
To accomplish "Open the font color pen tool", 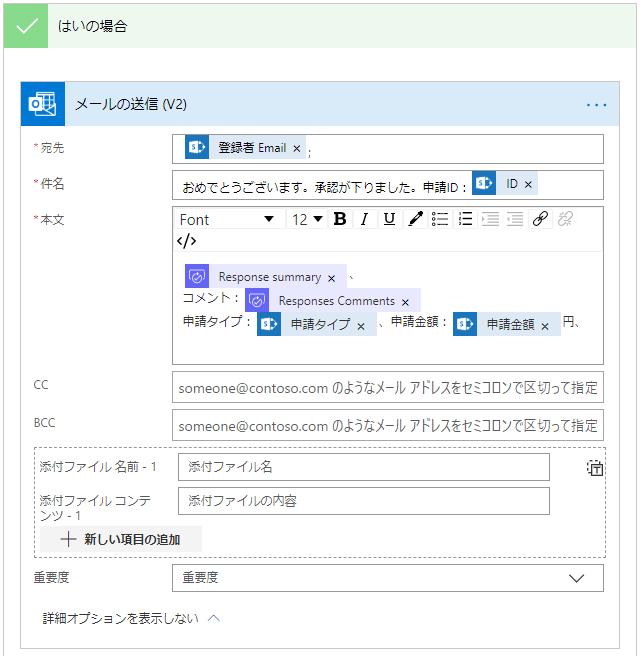I will click(x=415, y=219).
